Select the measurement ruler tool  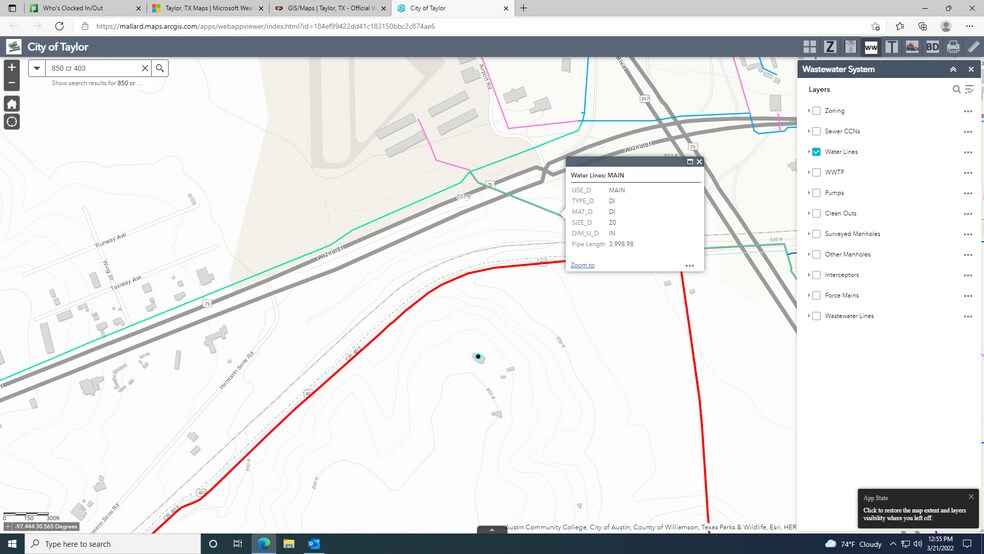973,47
